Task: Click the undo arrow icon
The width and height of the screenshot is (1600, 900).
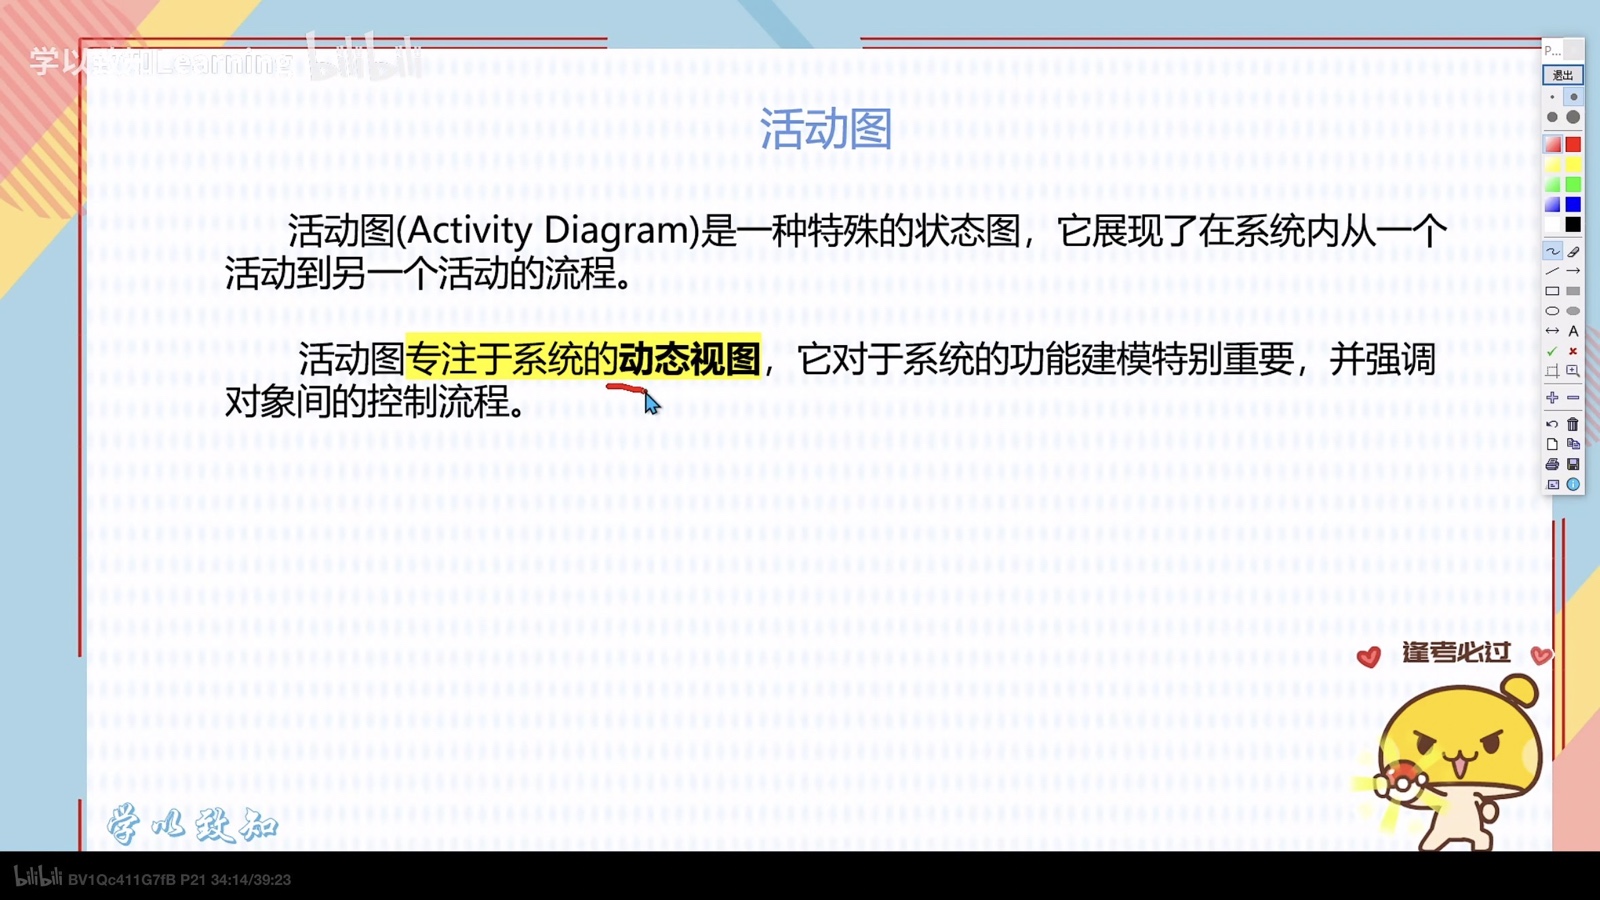Action: [1552, 424]
